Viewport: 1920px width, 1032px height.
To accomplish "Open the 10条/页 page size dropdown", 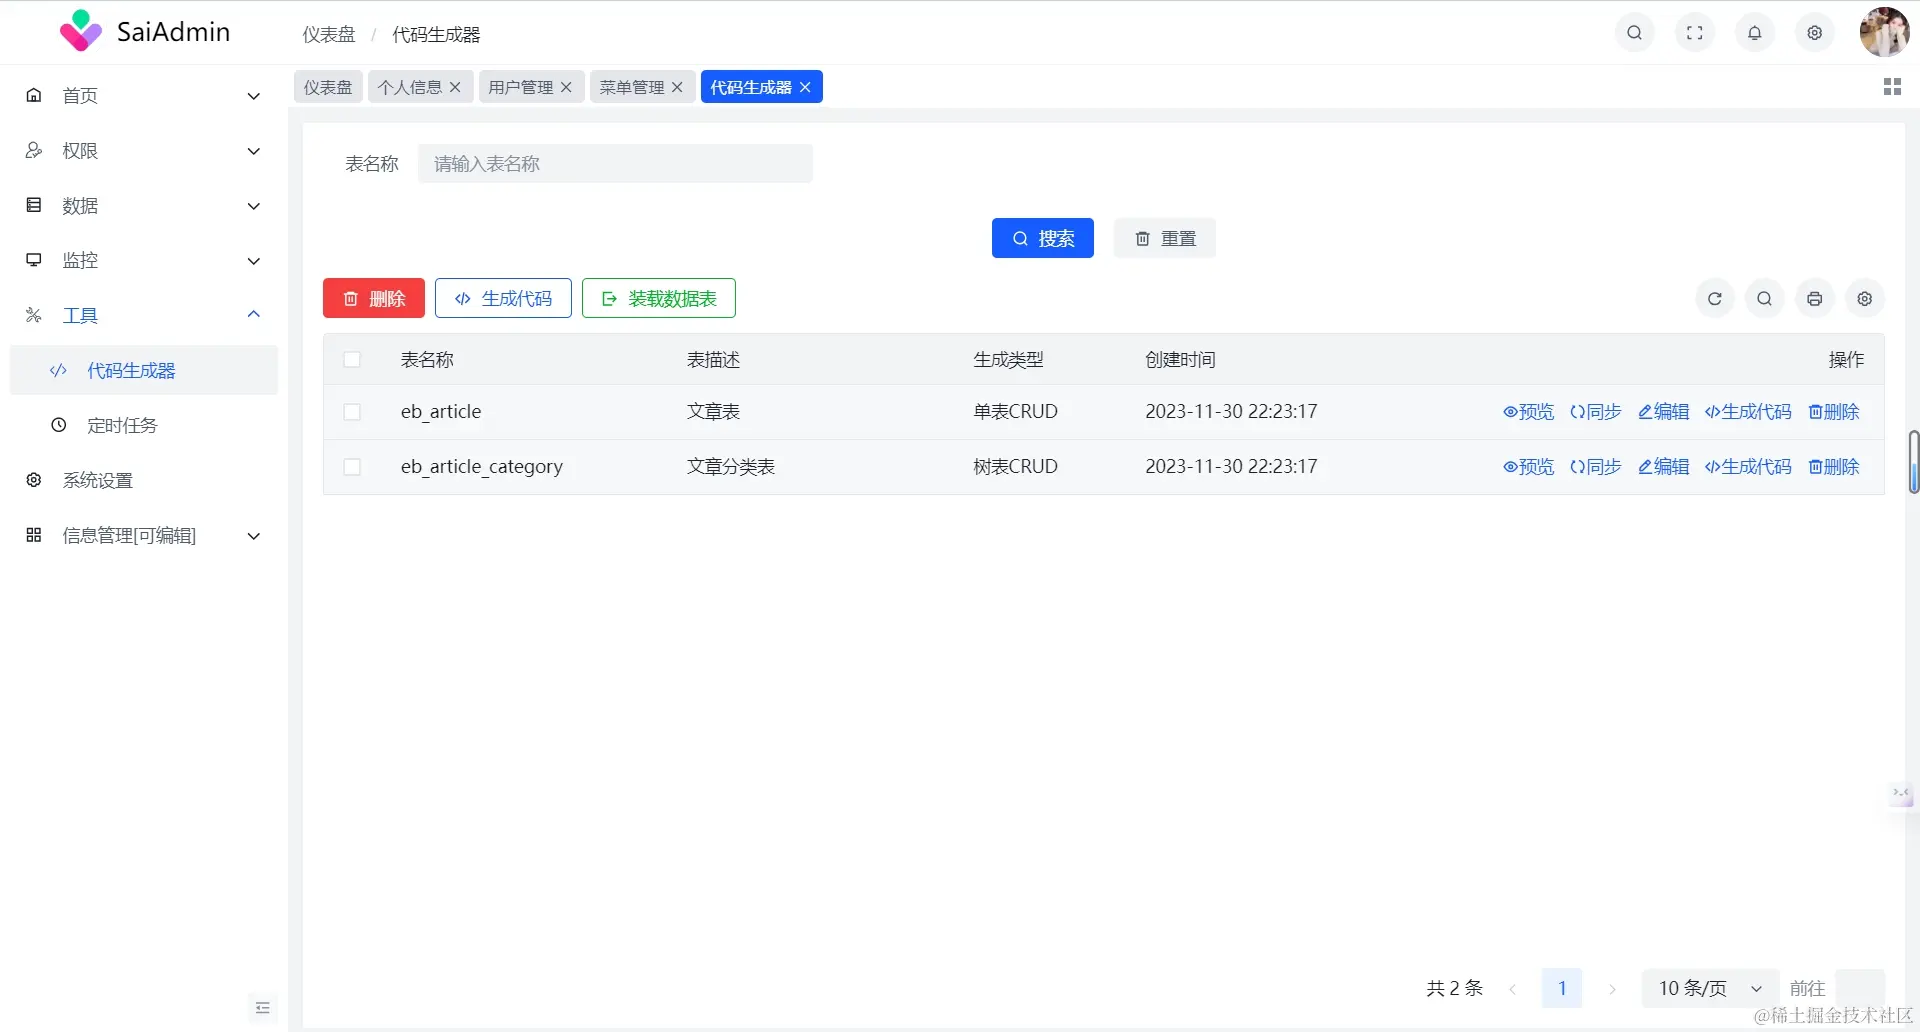I will (x=1709, y=988).
